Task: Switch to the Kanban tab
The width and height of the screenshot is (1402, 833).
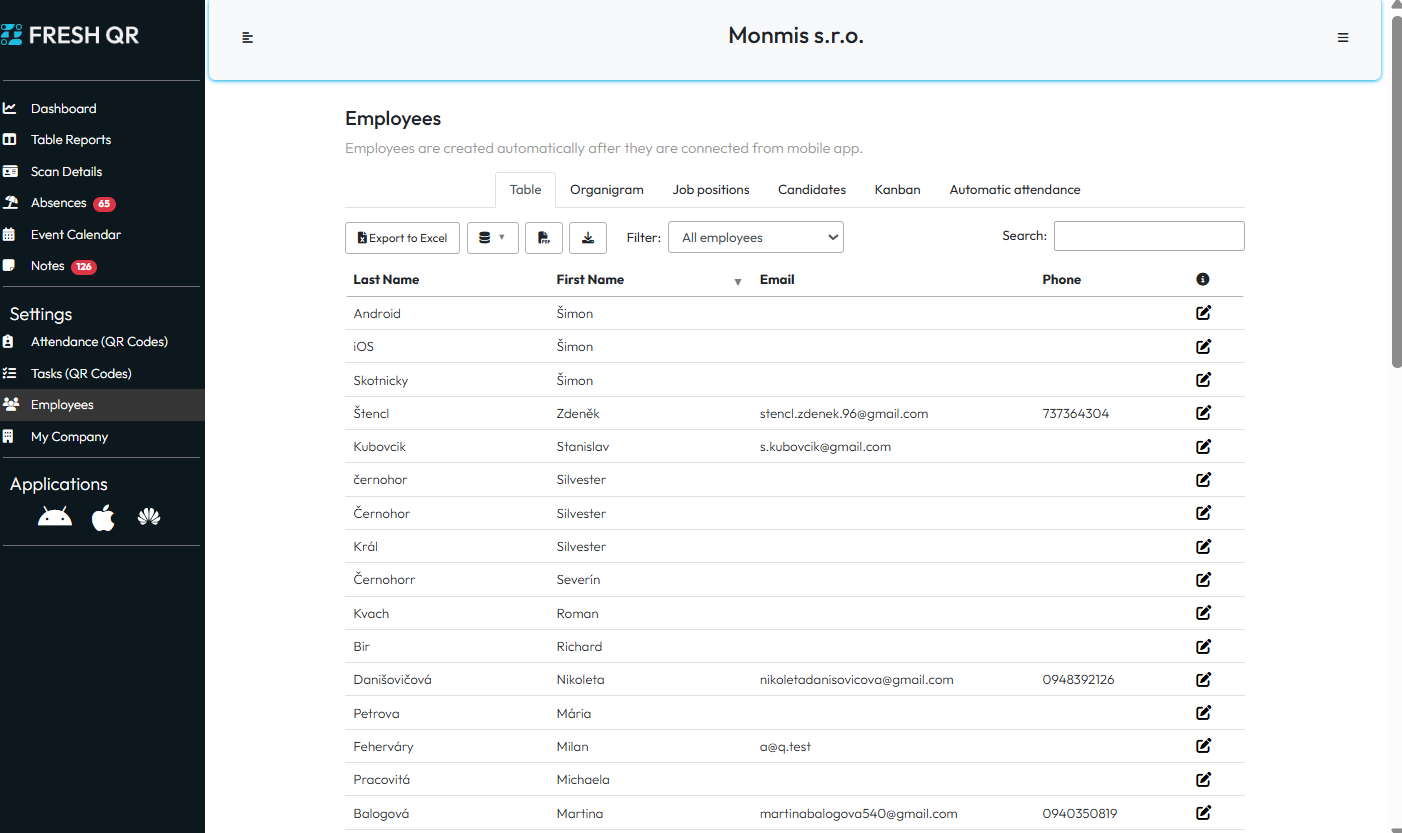Action: click(x=897, y=190)
